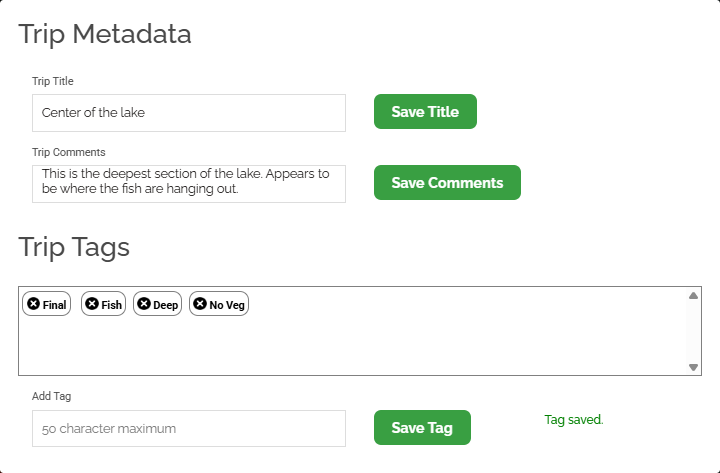Viewport: 720px width, 473px height.
Task: Save the trip comments
Action: point(447,183)
